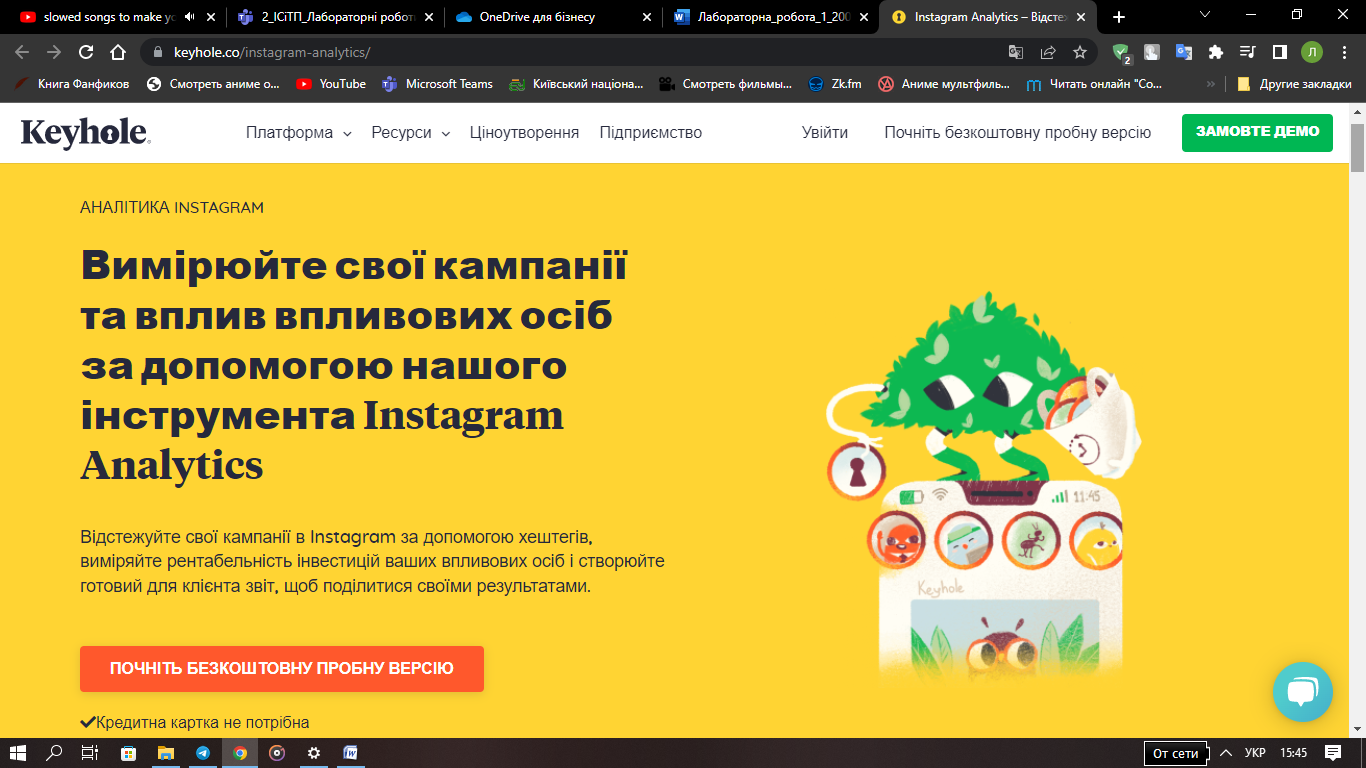Viewport: 1366px width, 768px height.
Task: Open Word from the taskbar
Action: coord(351,753)
